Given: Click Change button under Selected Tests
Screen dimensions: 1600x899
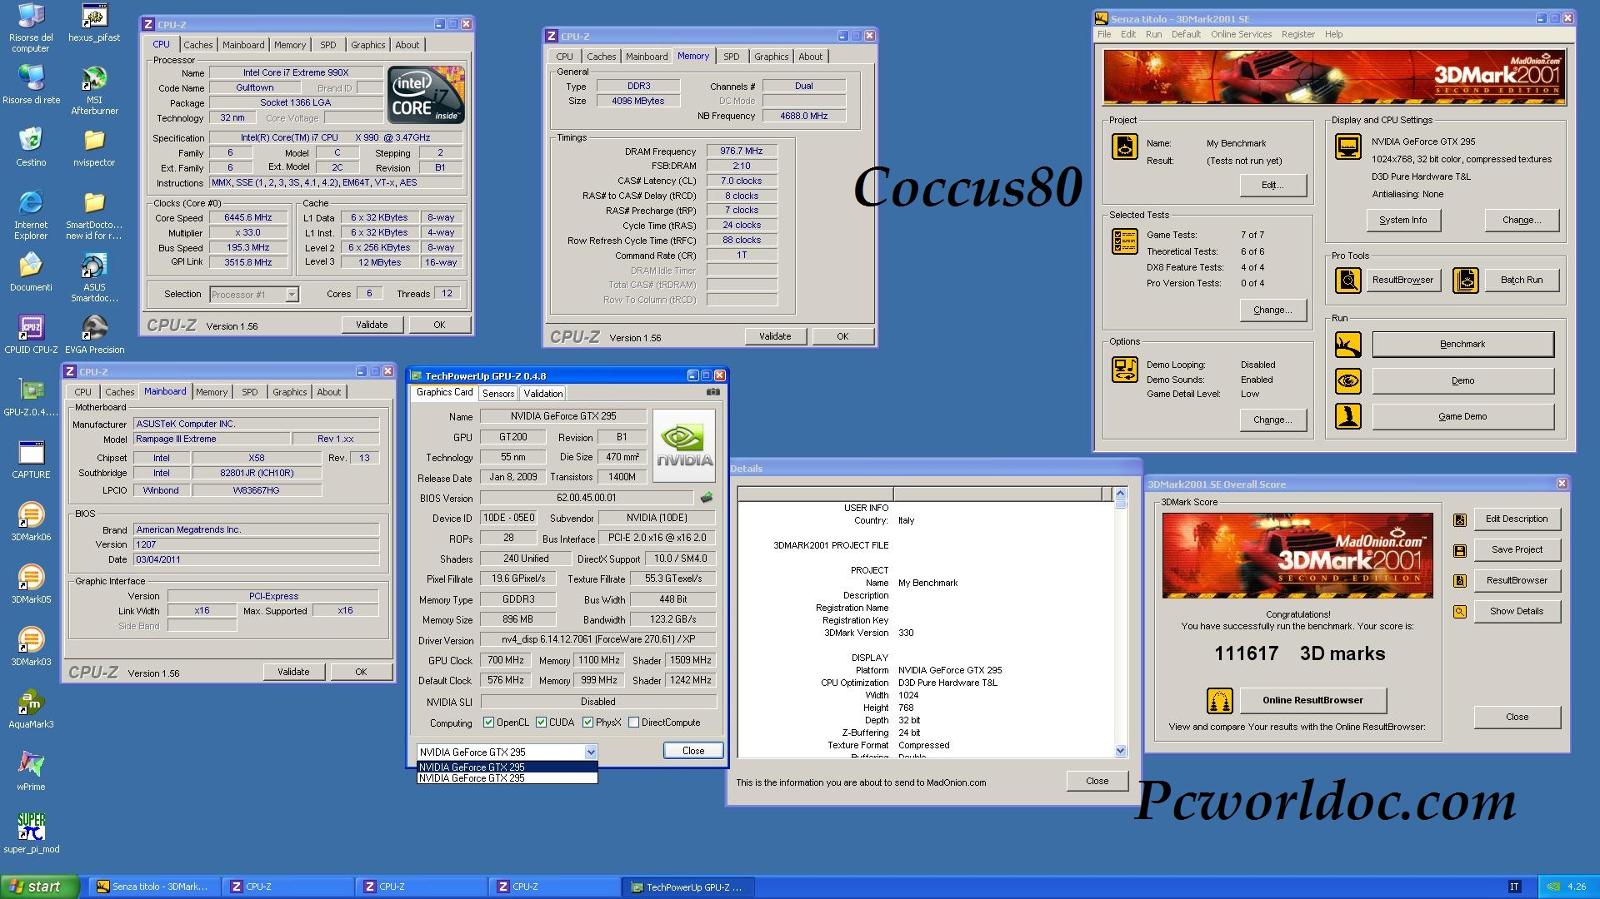Looking at the screenshot, I should pos(1272,310).
